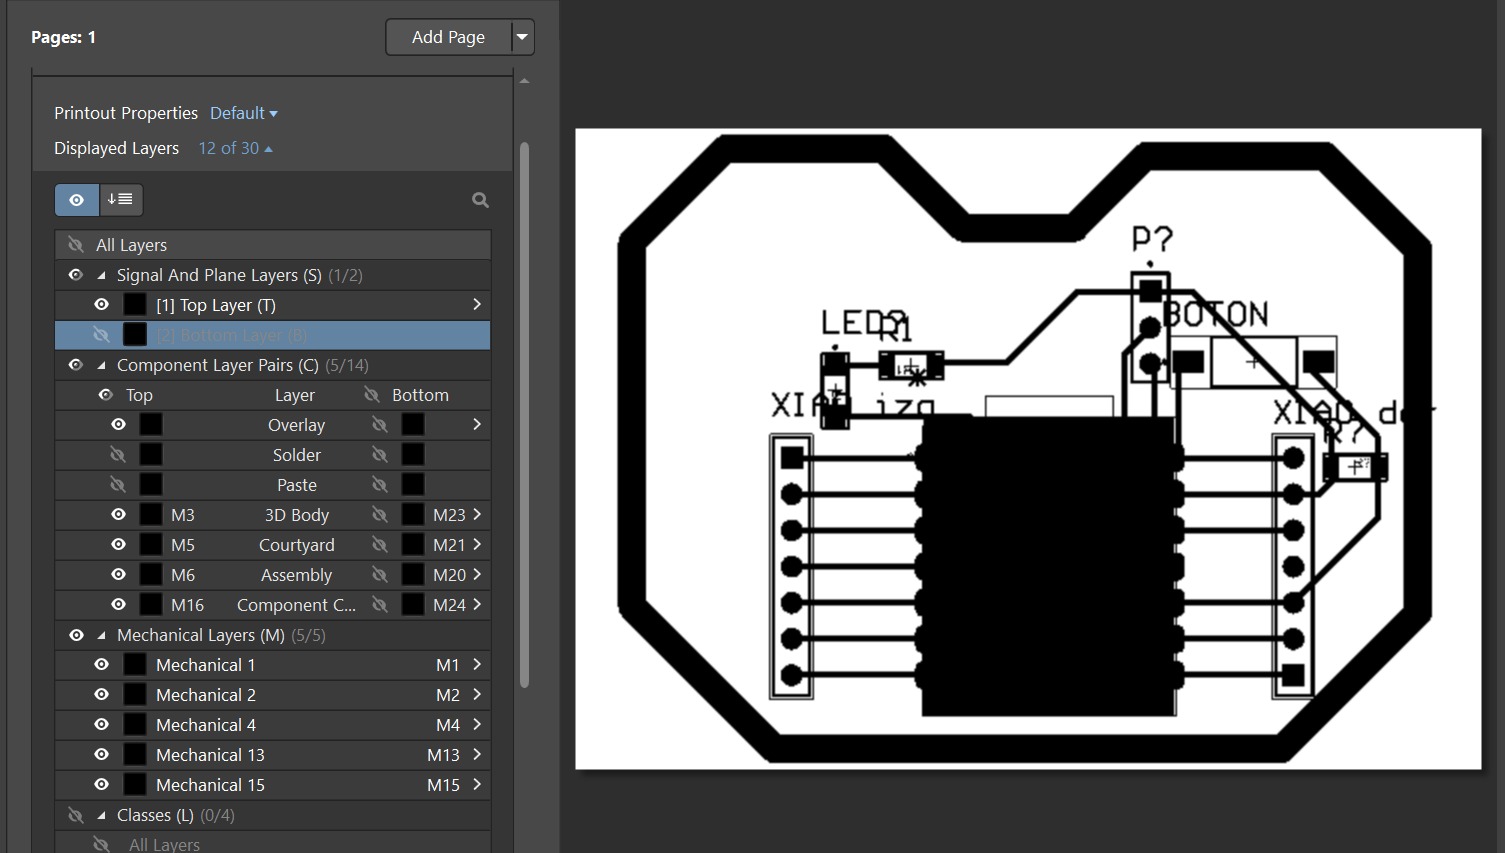Image resolution: width=1505 pixels, height=853 pixels.
Task: Collapse the Classes (L) group
Action: click(101, 815)
